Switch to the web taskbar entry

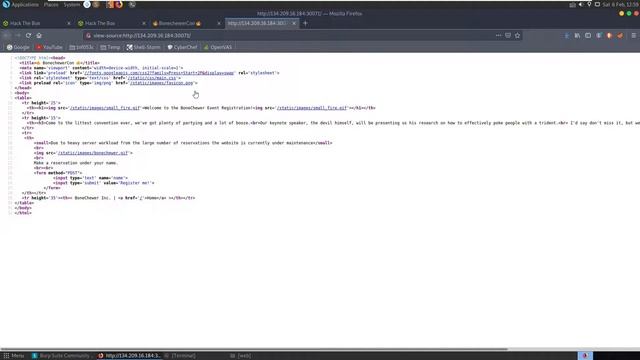pos(240,356)
